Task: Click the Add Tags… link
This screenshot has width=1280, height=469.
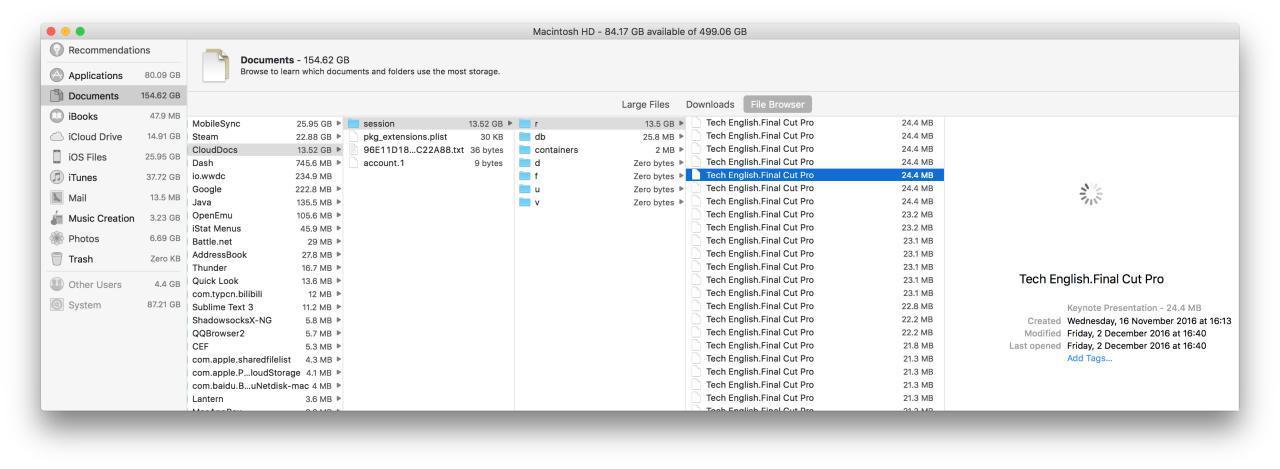Action: (x=1089, y=359)
